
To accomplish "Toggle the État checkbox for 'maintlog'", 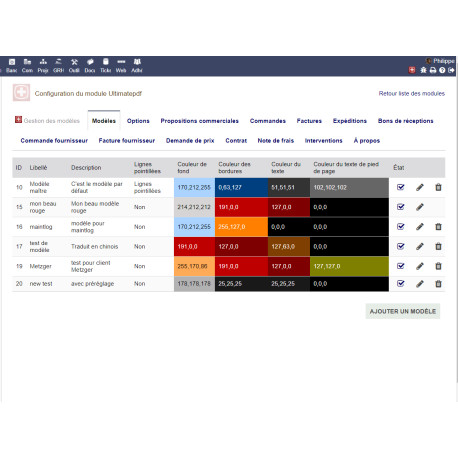I will [x=401, y=226].
